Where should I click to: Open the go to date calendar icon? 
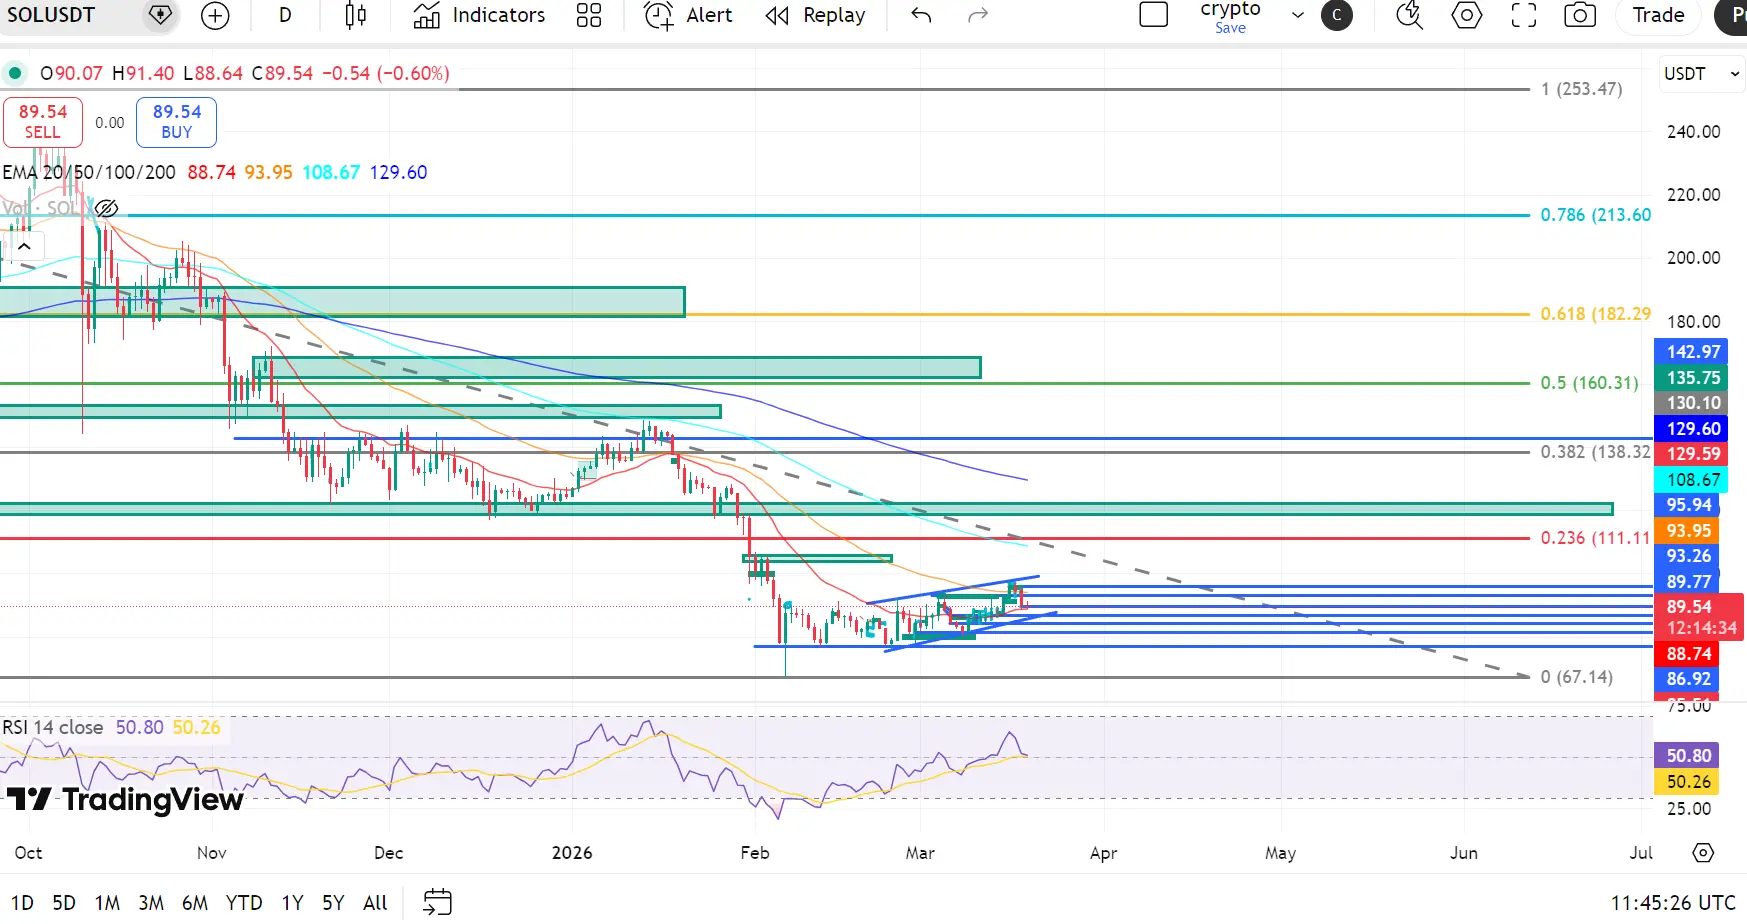tap(437, 902)
